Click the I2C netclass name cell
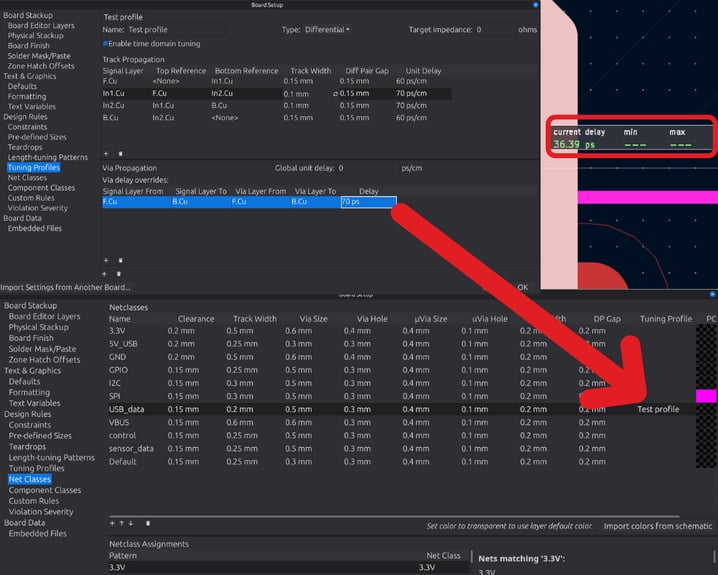 tap(114, 383)
